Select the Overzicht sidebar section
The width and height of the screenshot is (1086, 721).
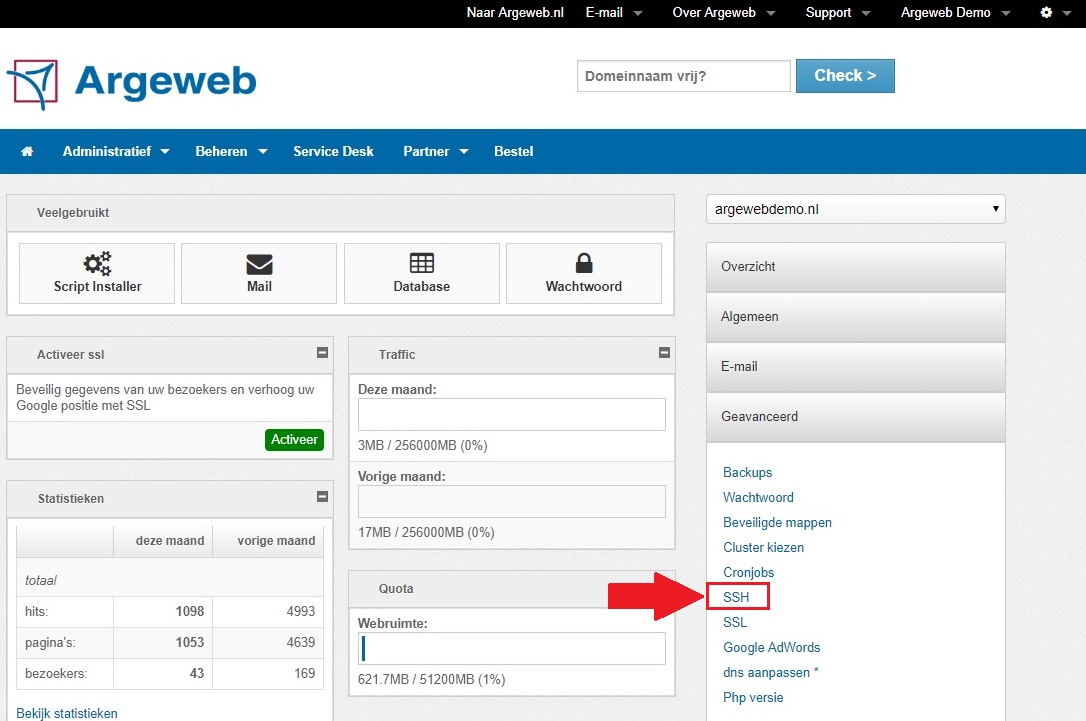pos(855,267)
